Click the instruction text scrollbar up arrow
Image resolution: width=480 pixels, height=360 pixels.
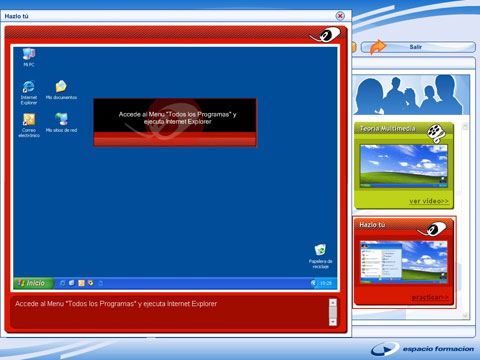pyautogui.click(x=333, y=302)
